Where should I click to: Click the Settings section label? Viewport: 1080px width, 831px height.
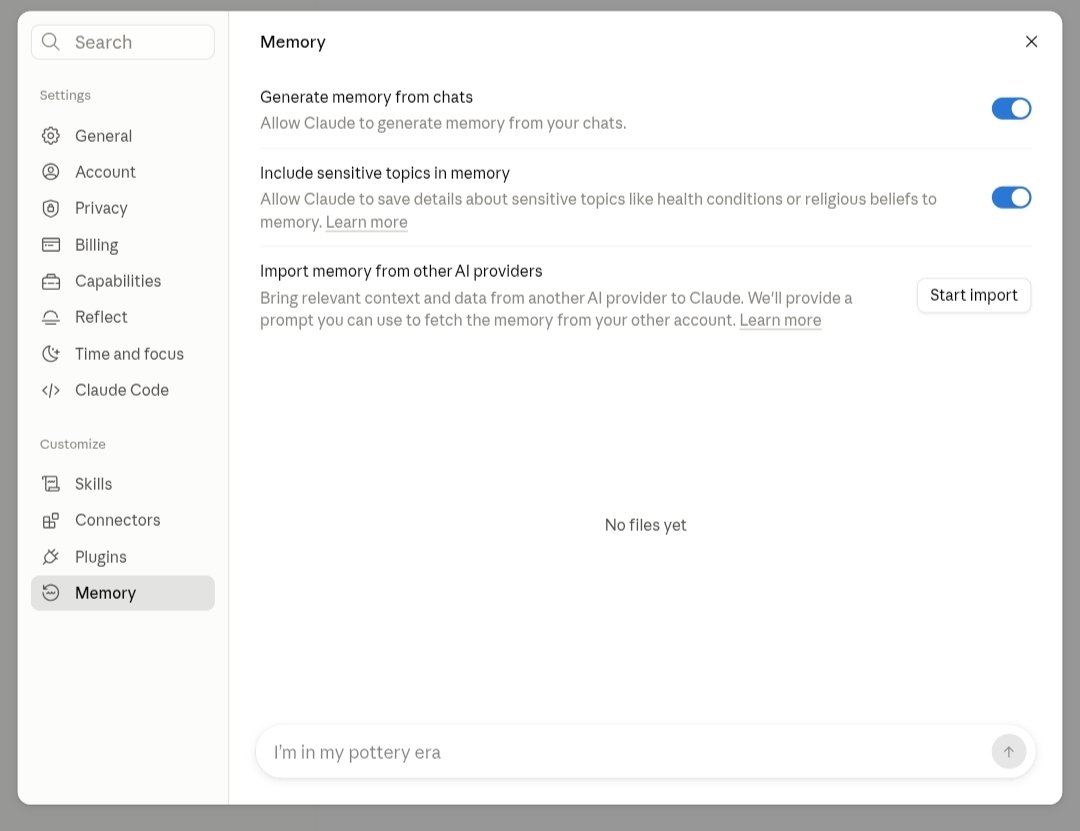tap(65, 95)
